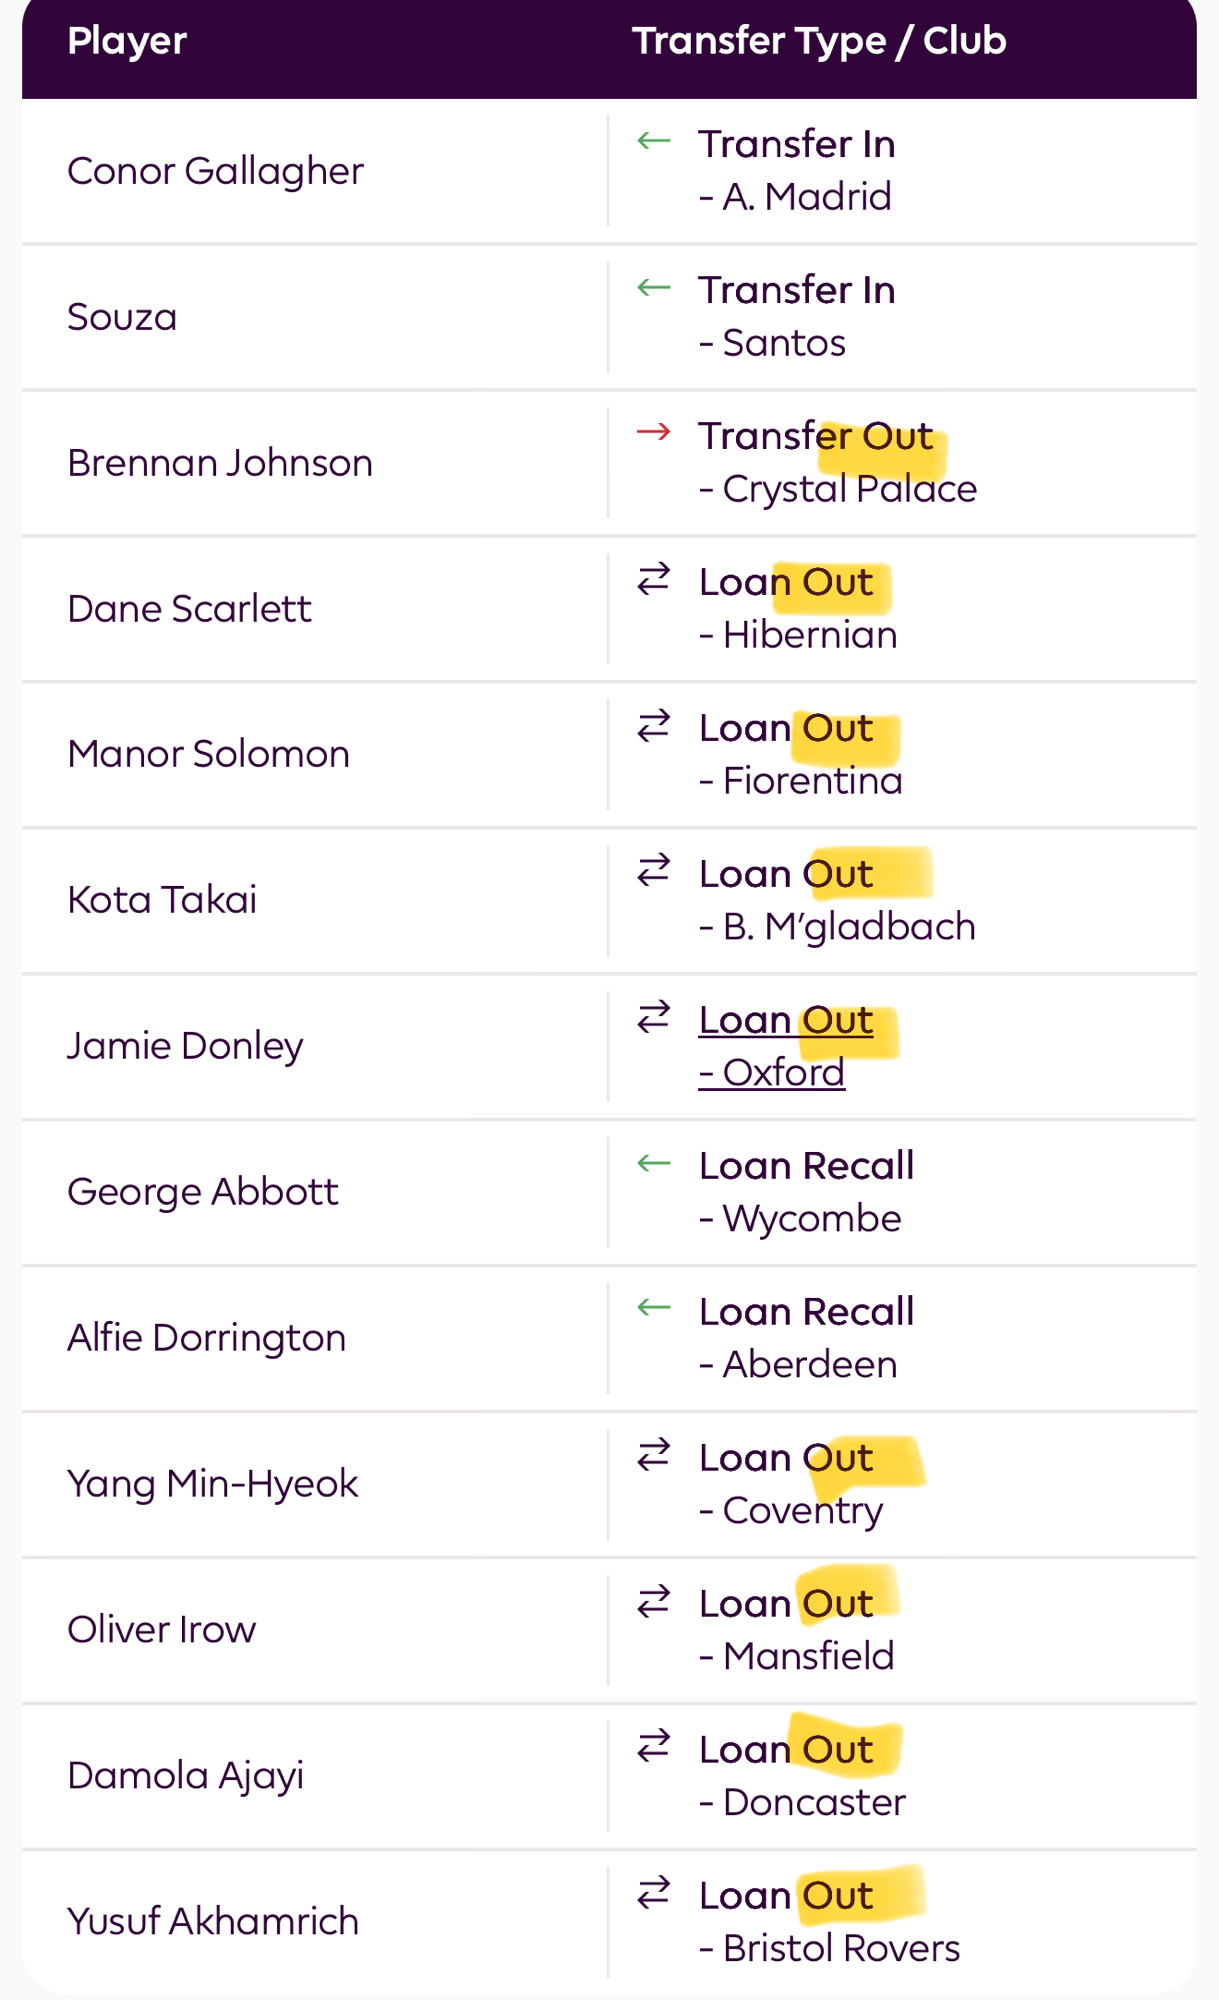
Task: Click the loan swap icon for Jamie Donley
Action: [x=654, y=1017]
